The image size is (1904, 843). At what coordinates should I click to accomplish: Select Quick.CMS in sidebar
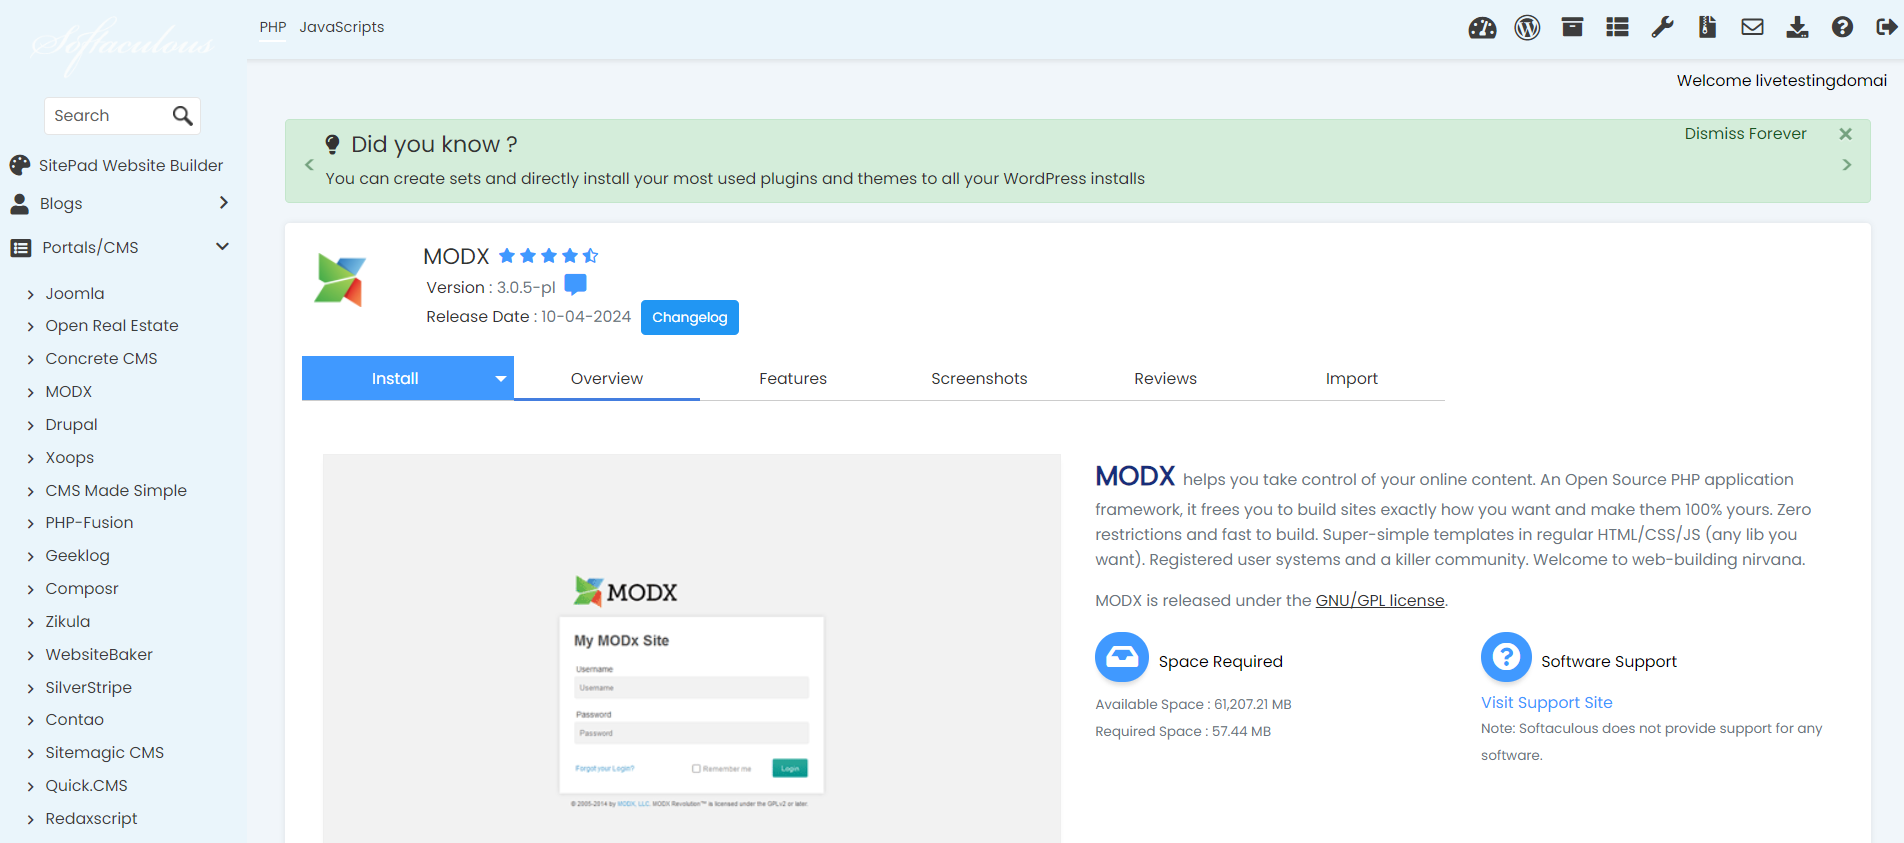[86, 786]
